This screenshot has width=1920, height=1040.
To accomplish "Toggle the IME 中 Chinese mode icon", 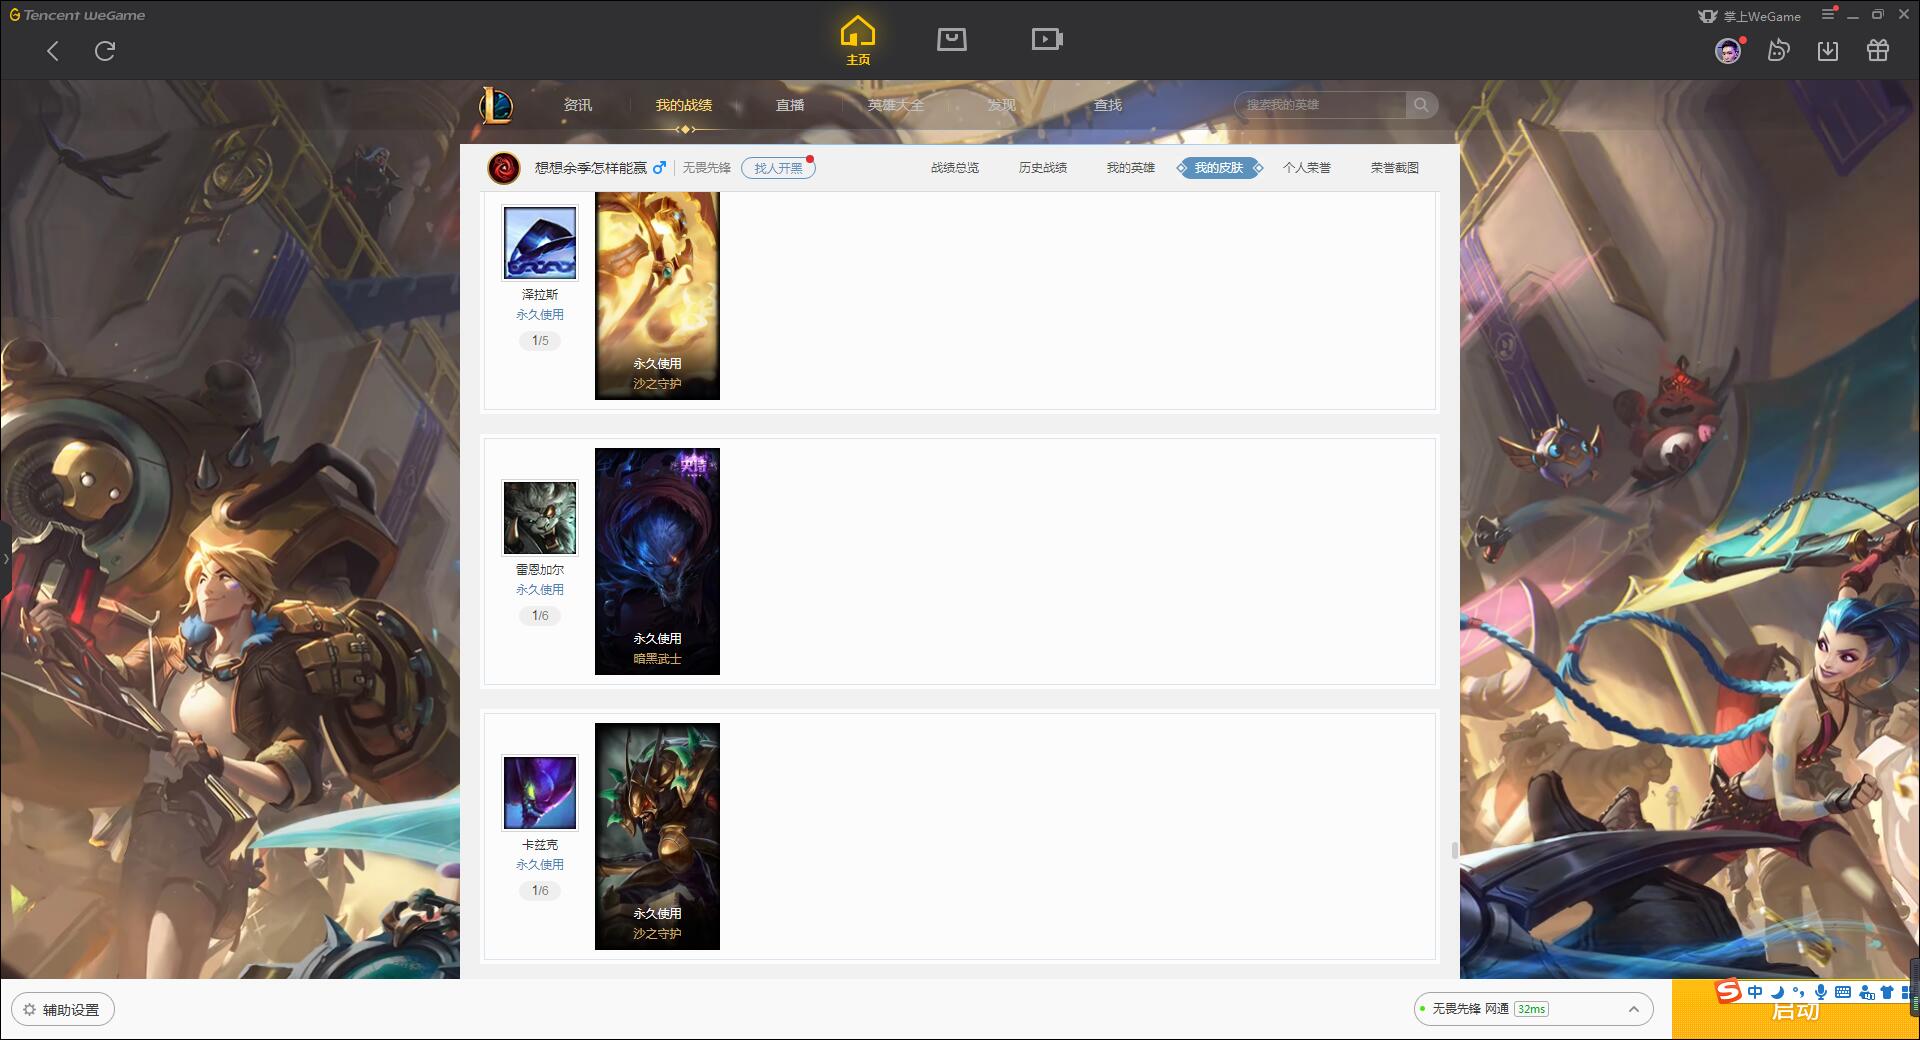I will click(x=1755, y=992).
